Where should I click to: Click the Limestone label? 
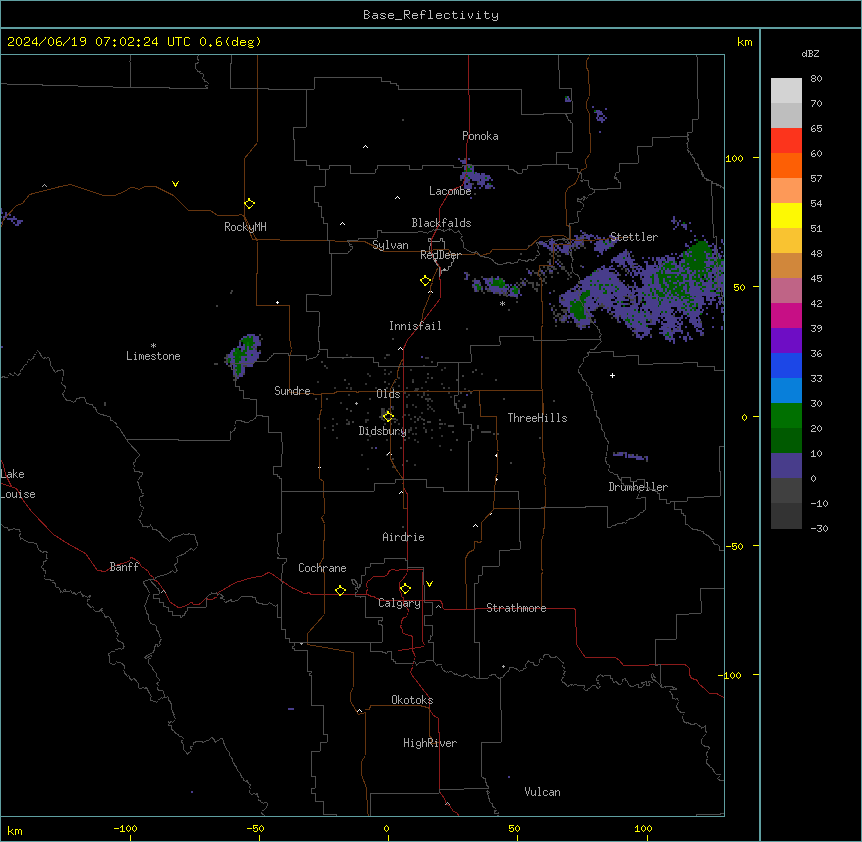153,356
